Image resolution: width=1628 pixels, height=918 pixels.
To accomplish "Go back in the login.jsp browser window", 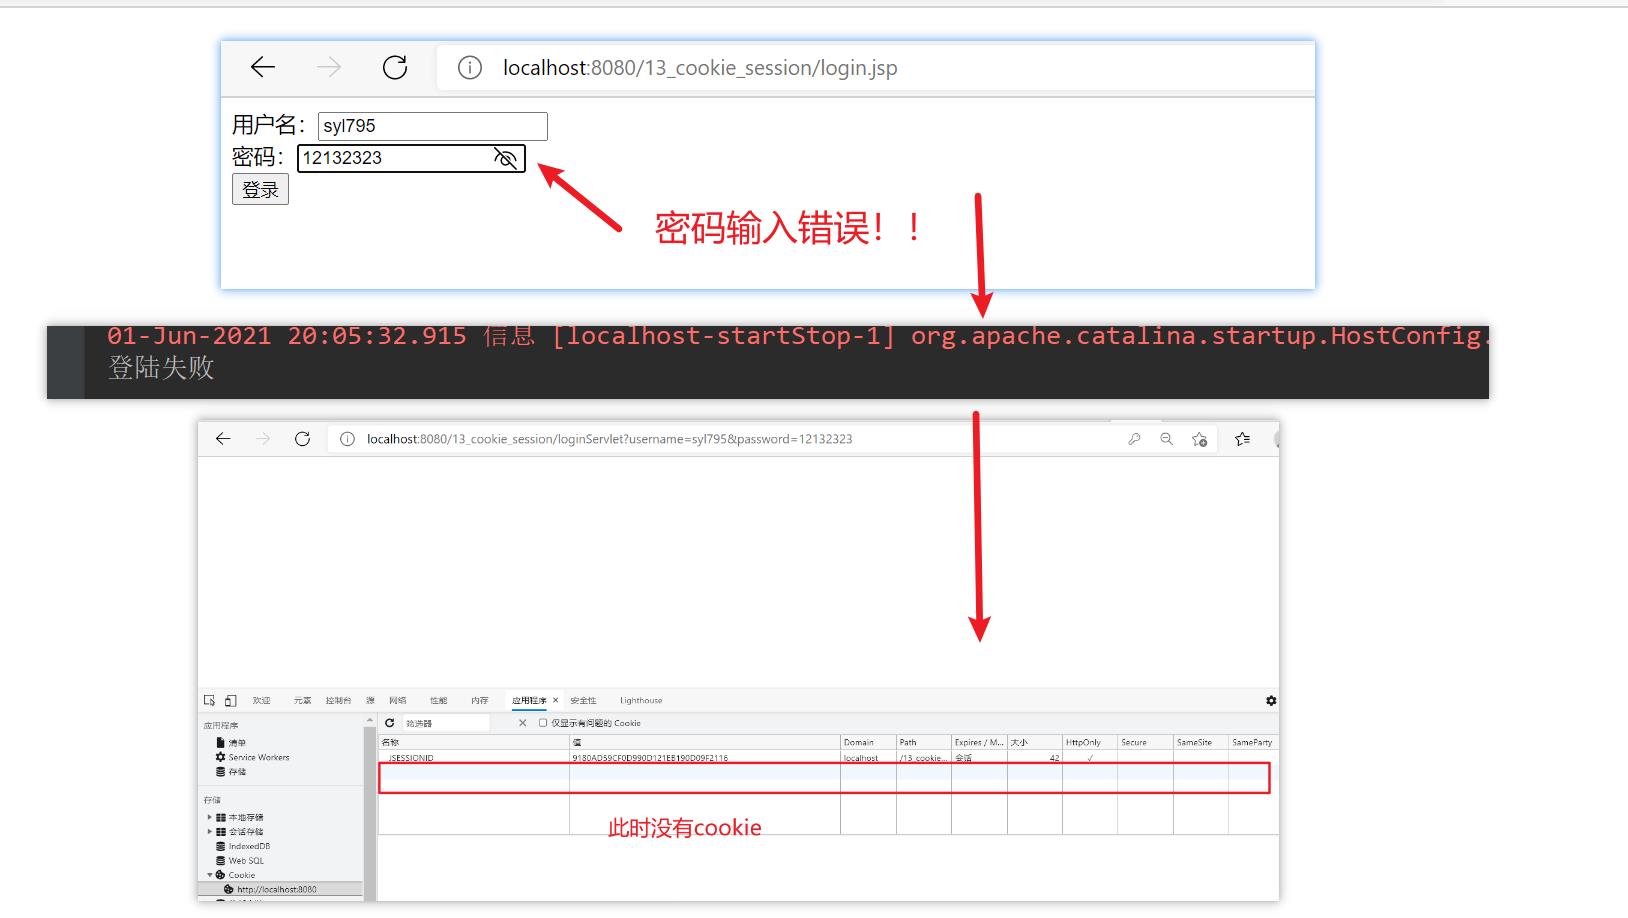I will [263, 67].
